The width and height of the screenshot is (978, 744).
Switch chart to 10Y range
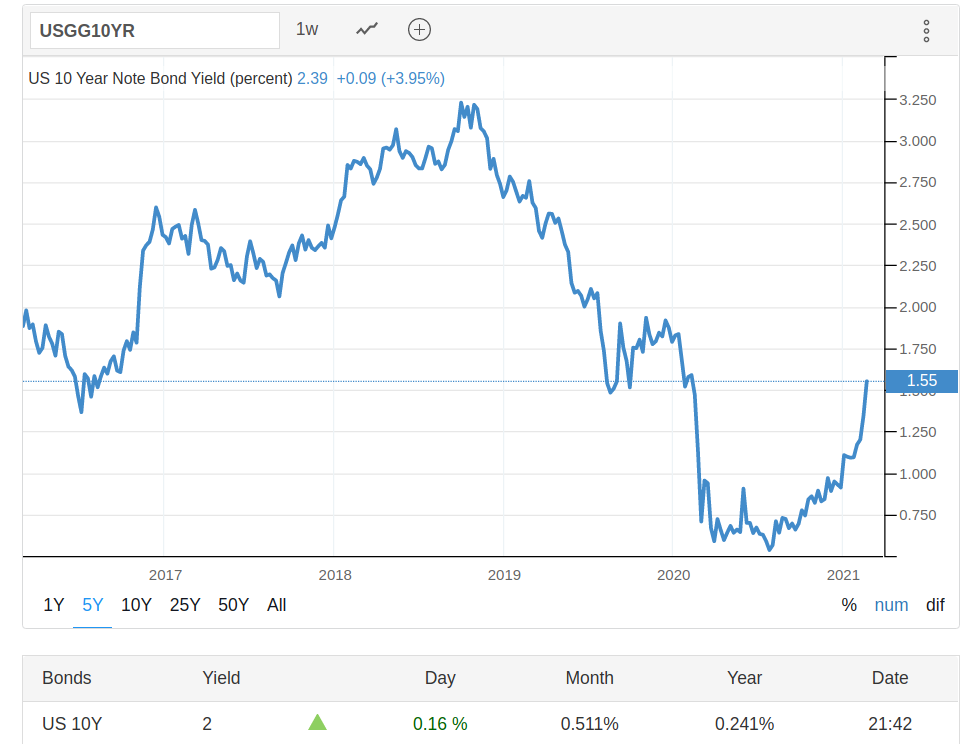136,604
